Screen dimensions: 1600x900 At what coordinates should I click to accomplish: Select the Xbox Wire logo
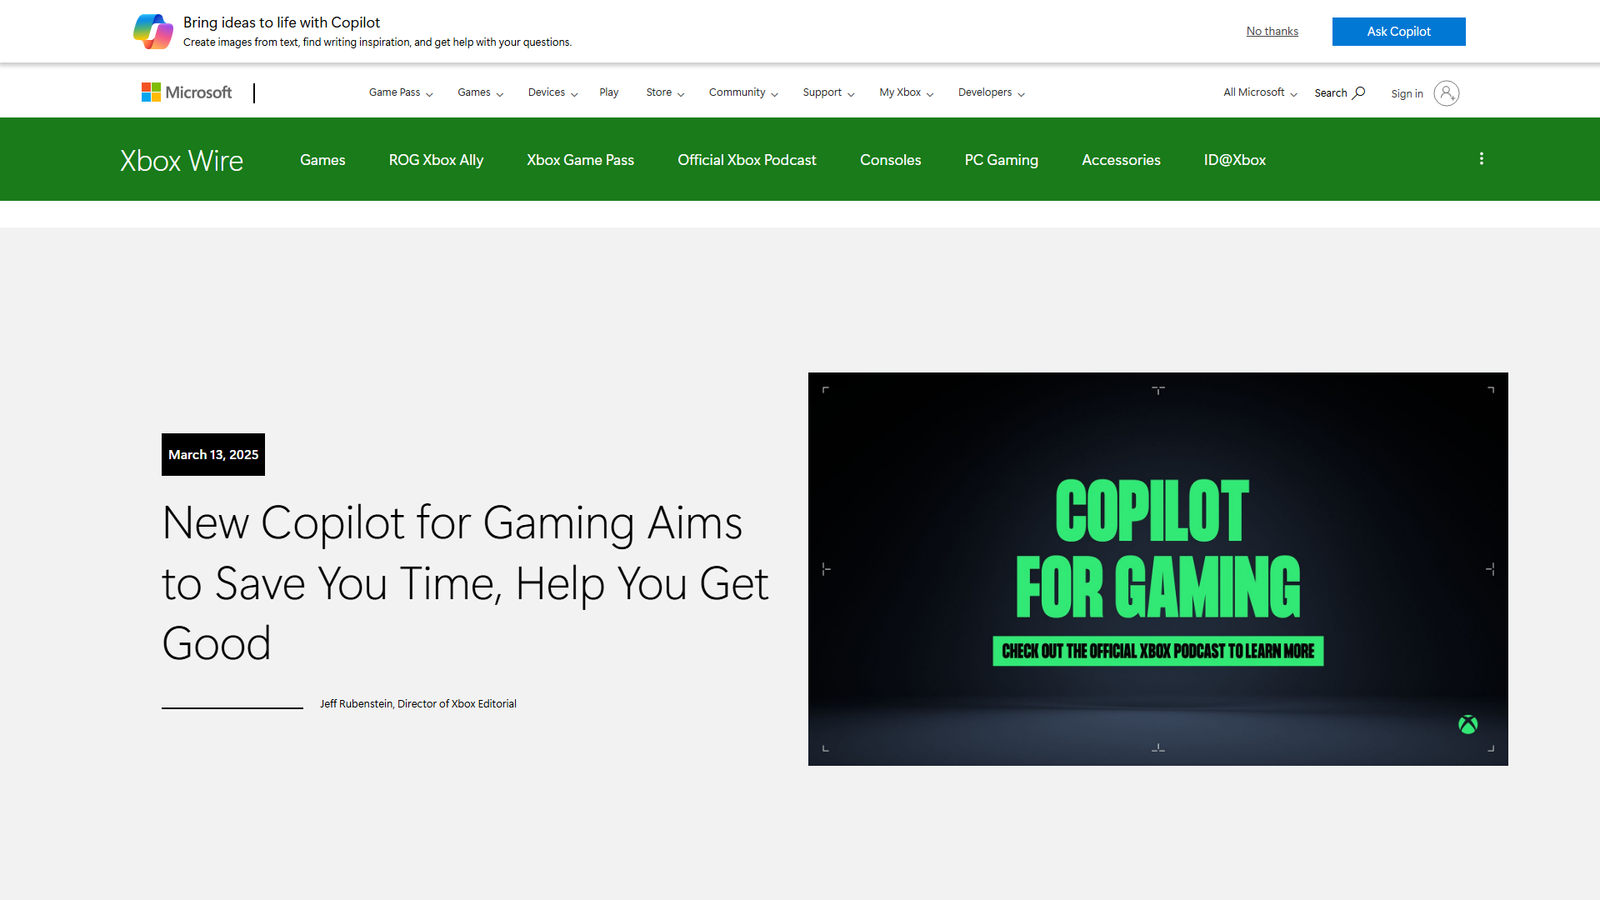click(x=181, y=160)
